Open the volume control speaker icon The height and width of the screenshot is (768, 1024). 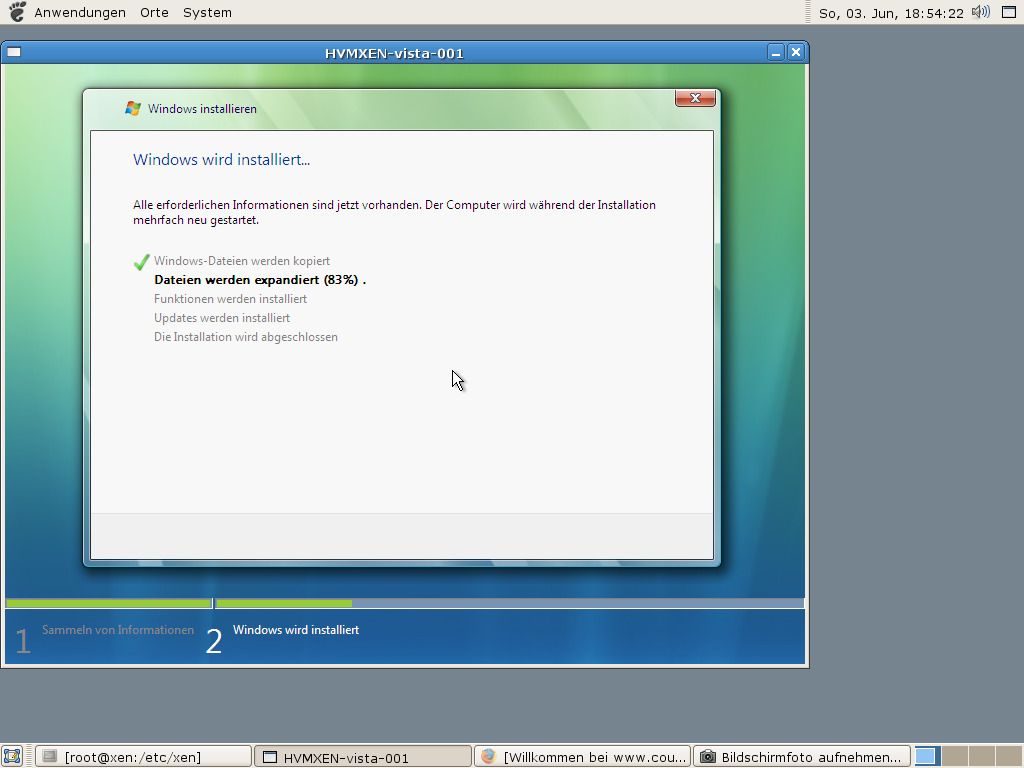[980, 12]
